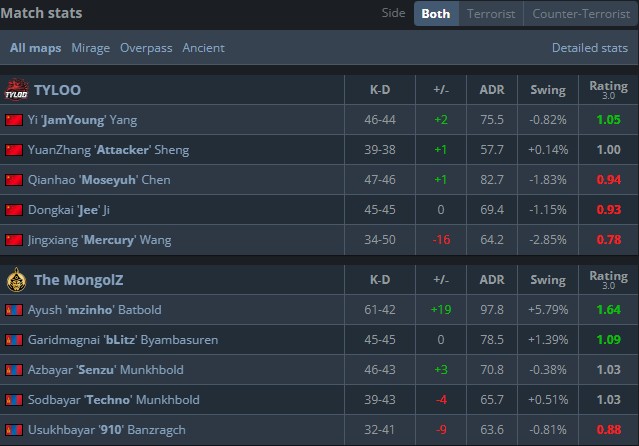
Task: Switch to the Mirage map tab
Action: pyautogui.click(x=90, y=48)
